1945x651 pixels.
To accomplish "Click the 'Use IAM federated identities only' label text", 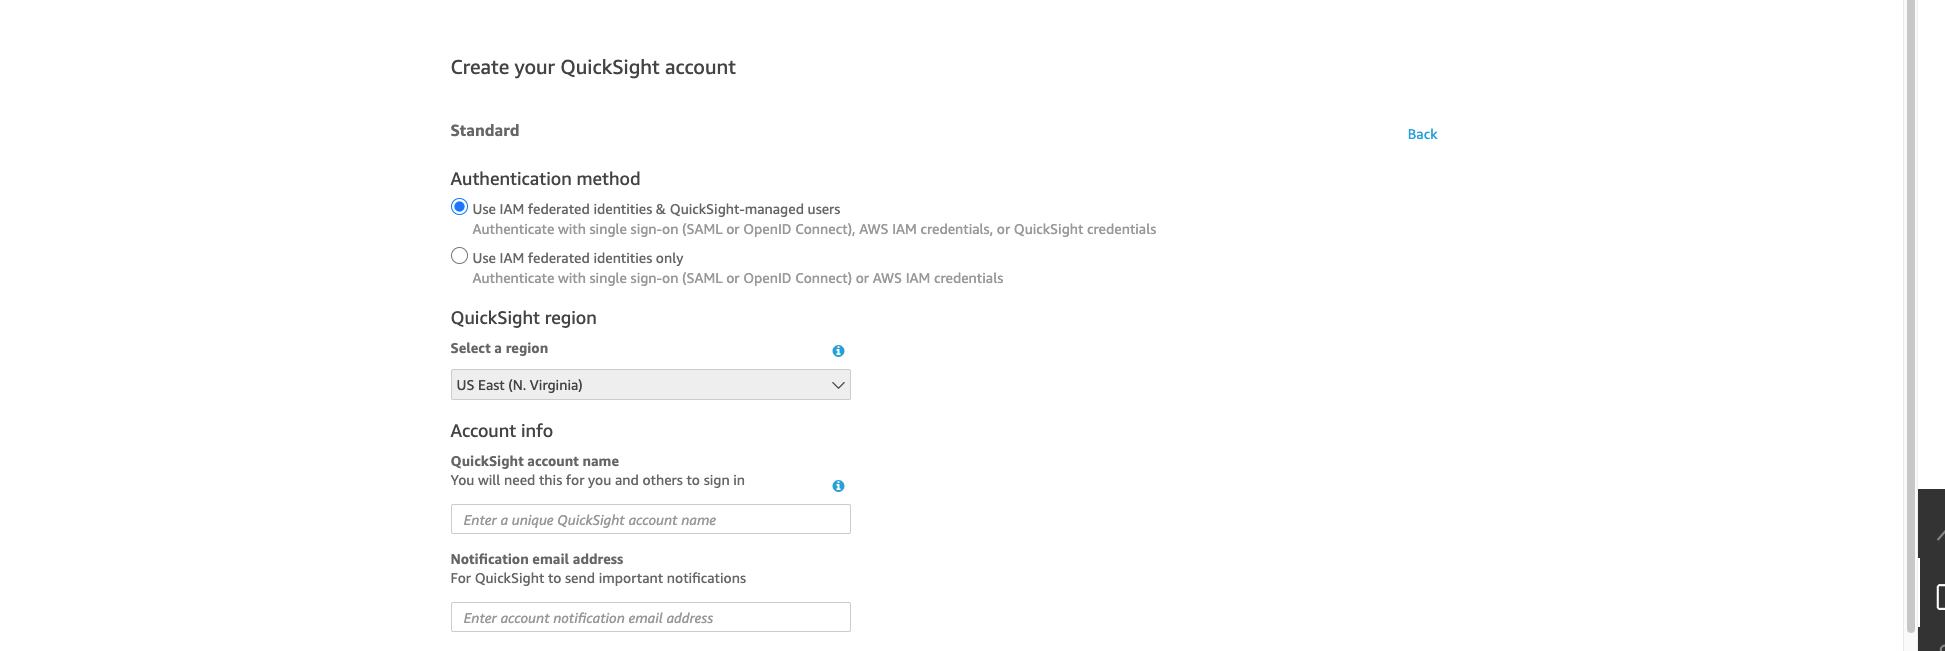I will point(578,258).
